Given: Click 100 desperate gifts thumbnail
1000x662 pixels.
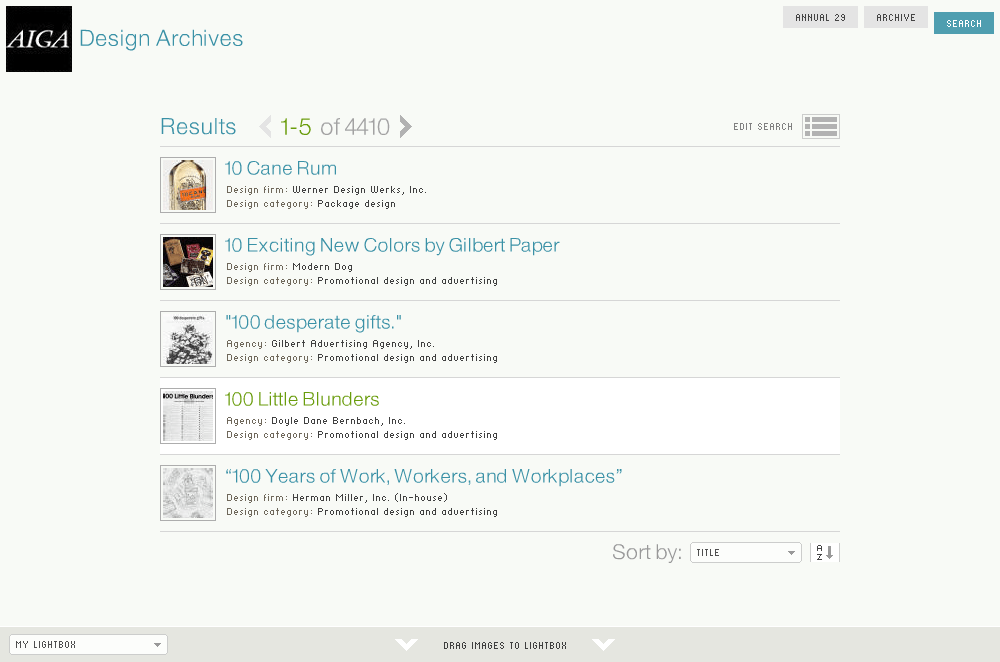Looking at the screenshot, I should tap(188, 339).
